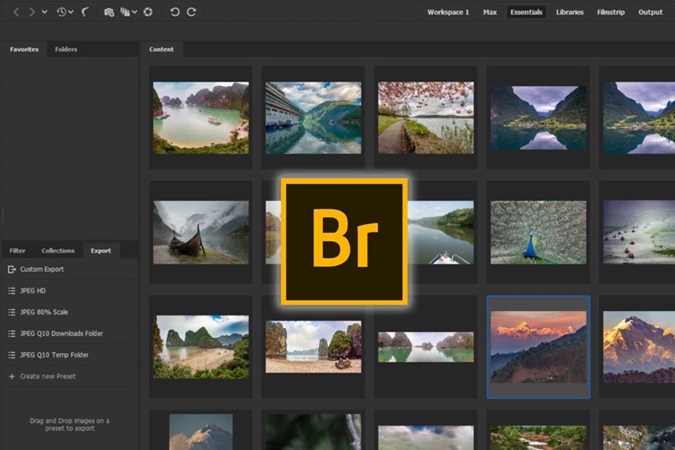Screen dimensions: 675x450
Task: Open the Libraries workspace
Action: (570, 12)
